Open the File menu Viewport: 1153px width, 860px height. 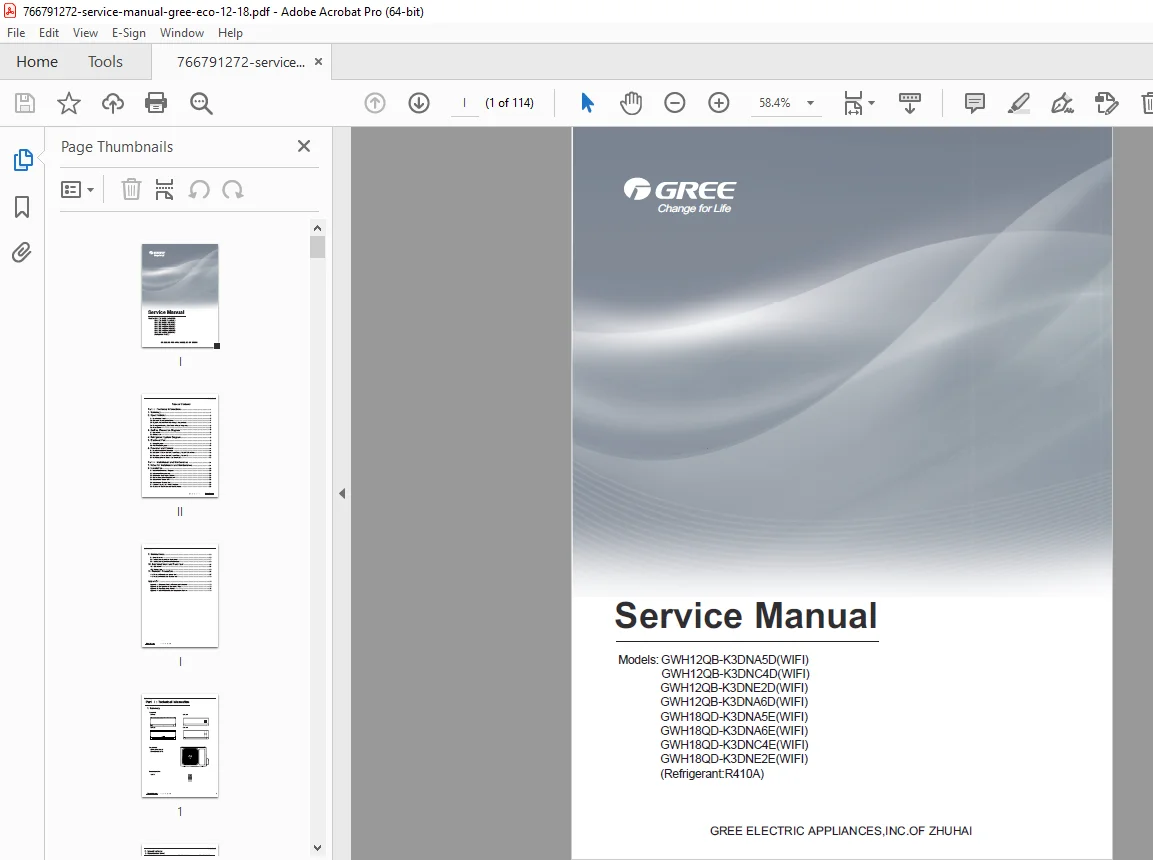(16, 33)
